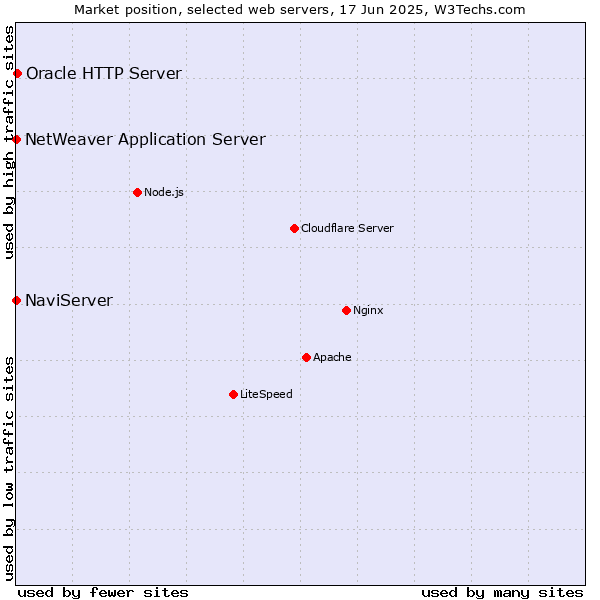This screenshot has height=600, width=600.
Task: Click the NaviServer red data point
Action: pyautogui.click(x=16, y=300)
